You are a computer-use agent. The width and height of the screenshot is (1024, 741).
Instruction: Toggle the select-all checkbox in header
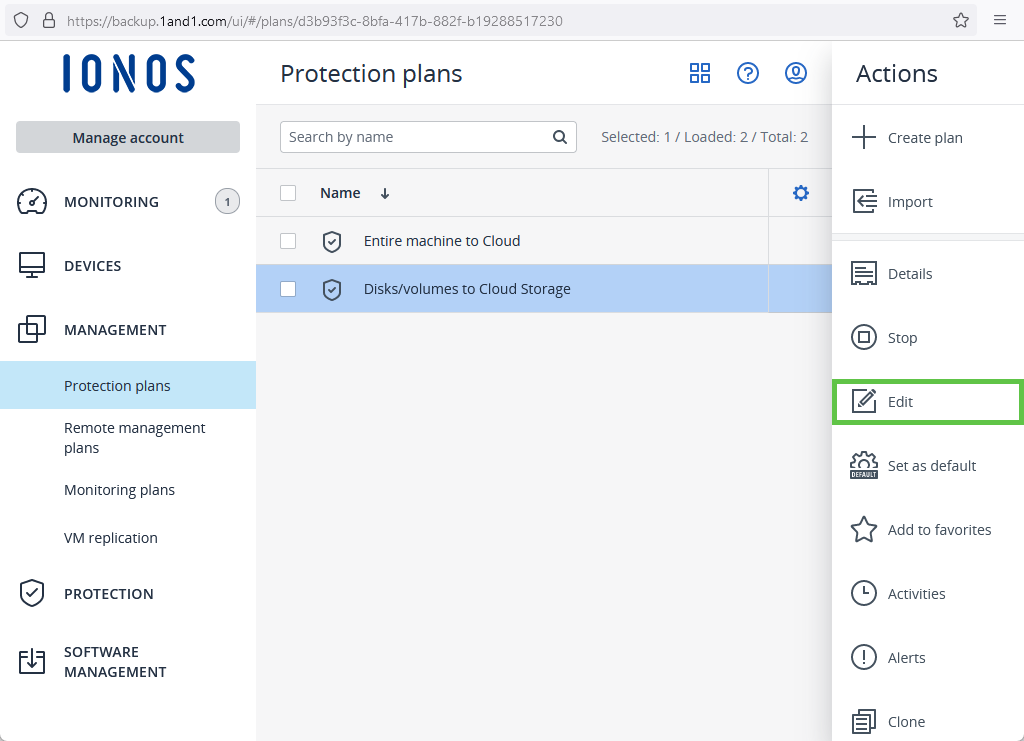(x=288, y=193)
